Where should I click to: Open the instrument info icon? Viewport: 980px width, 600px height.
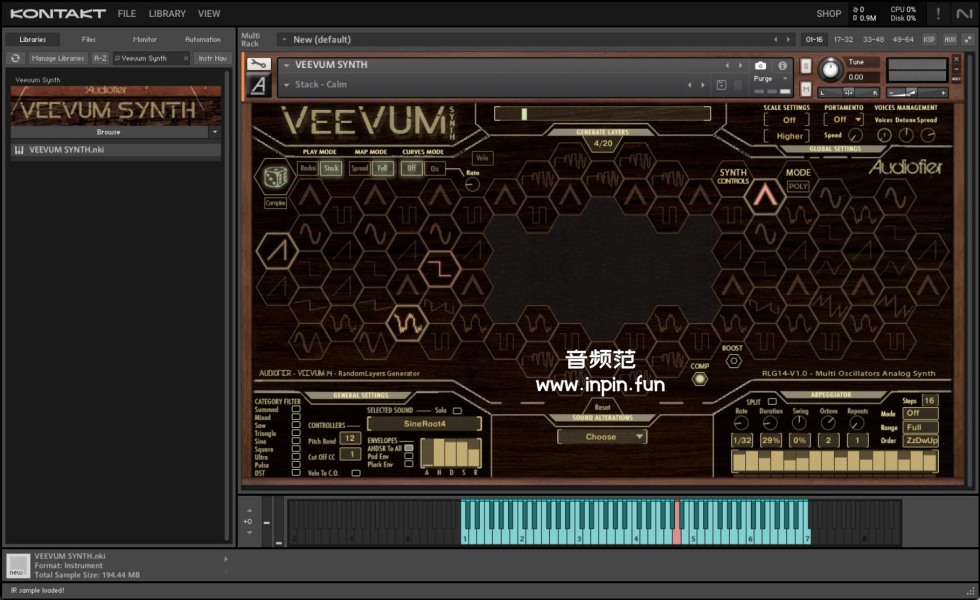pyautogui.click(x=782, y=65)
